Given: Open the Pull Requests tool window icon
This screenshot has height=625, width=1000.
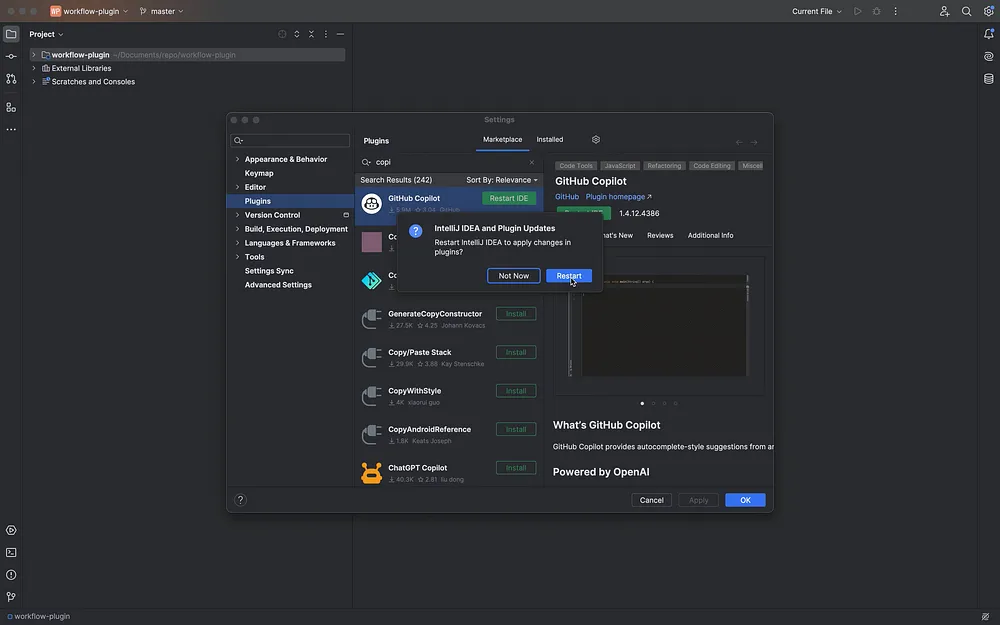Looking at the screenshot, I should (x=11, y=78).
